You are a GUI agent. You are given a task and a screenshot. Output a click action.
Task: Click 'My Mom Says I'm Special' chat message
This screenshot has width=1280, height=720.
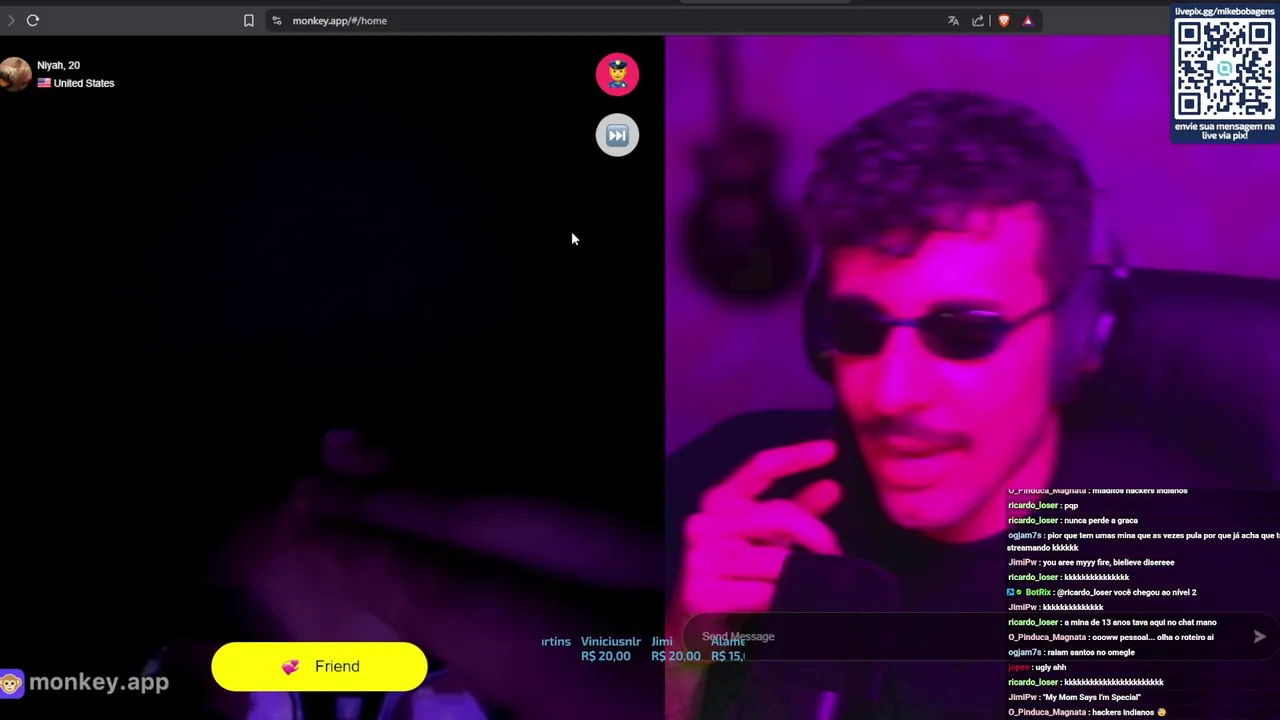[1074, 697]
